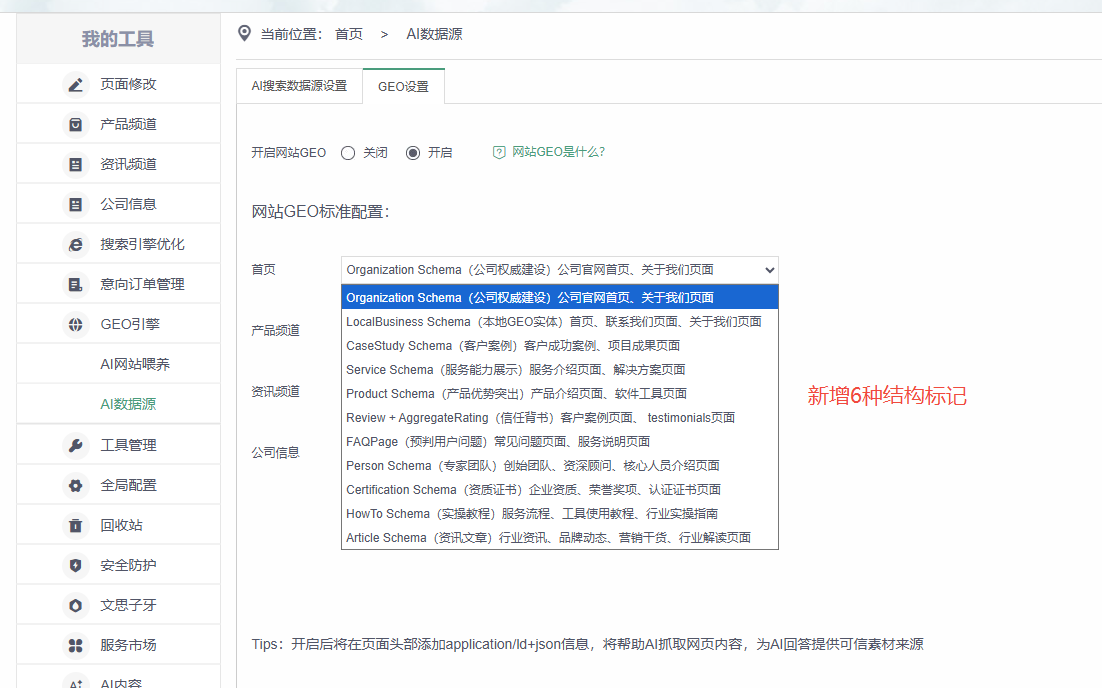Open the 网站GEO是什么? help link
This screenshot has height=688, width=1102.
coord(558,152)
